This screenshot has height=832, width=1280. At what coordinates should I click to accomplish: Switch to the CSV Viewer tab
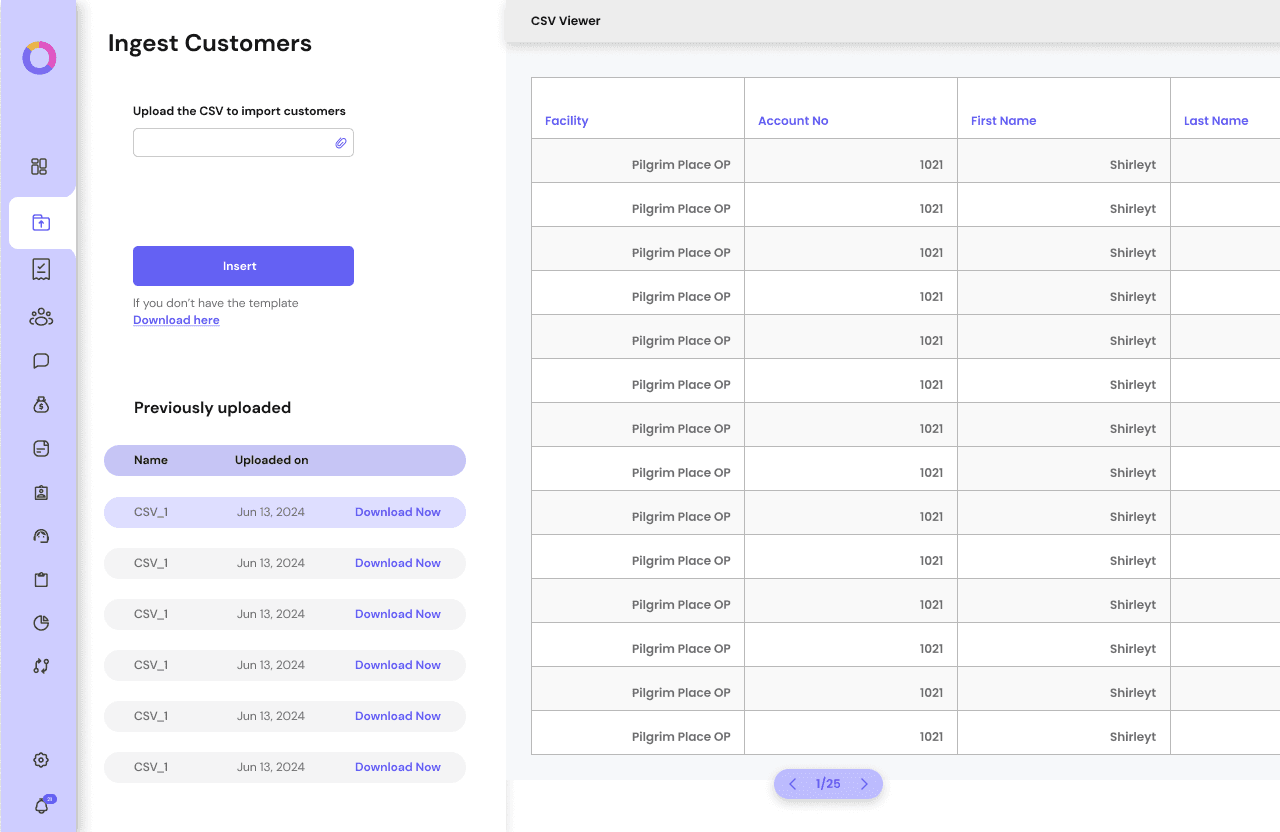coord(565,20)
